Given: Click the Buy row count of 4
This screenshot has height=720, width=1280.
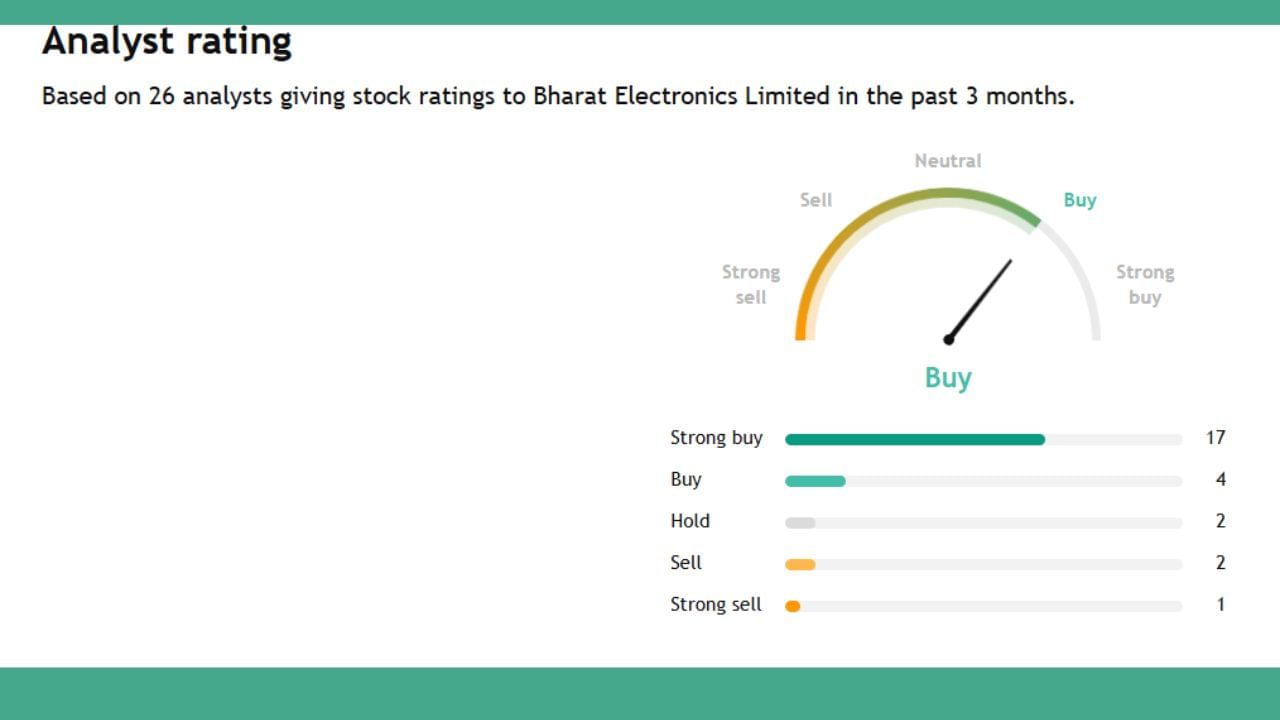Looking at the screenshot, I should click(1220, 480).
